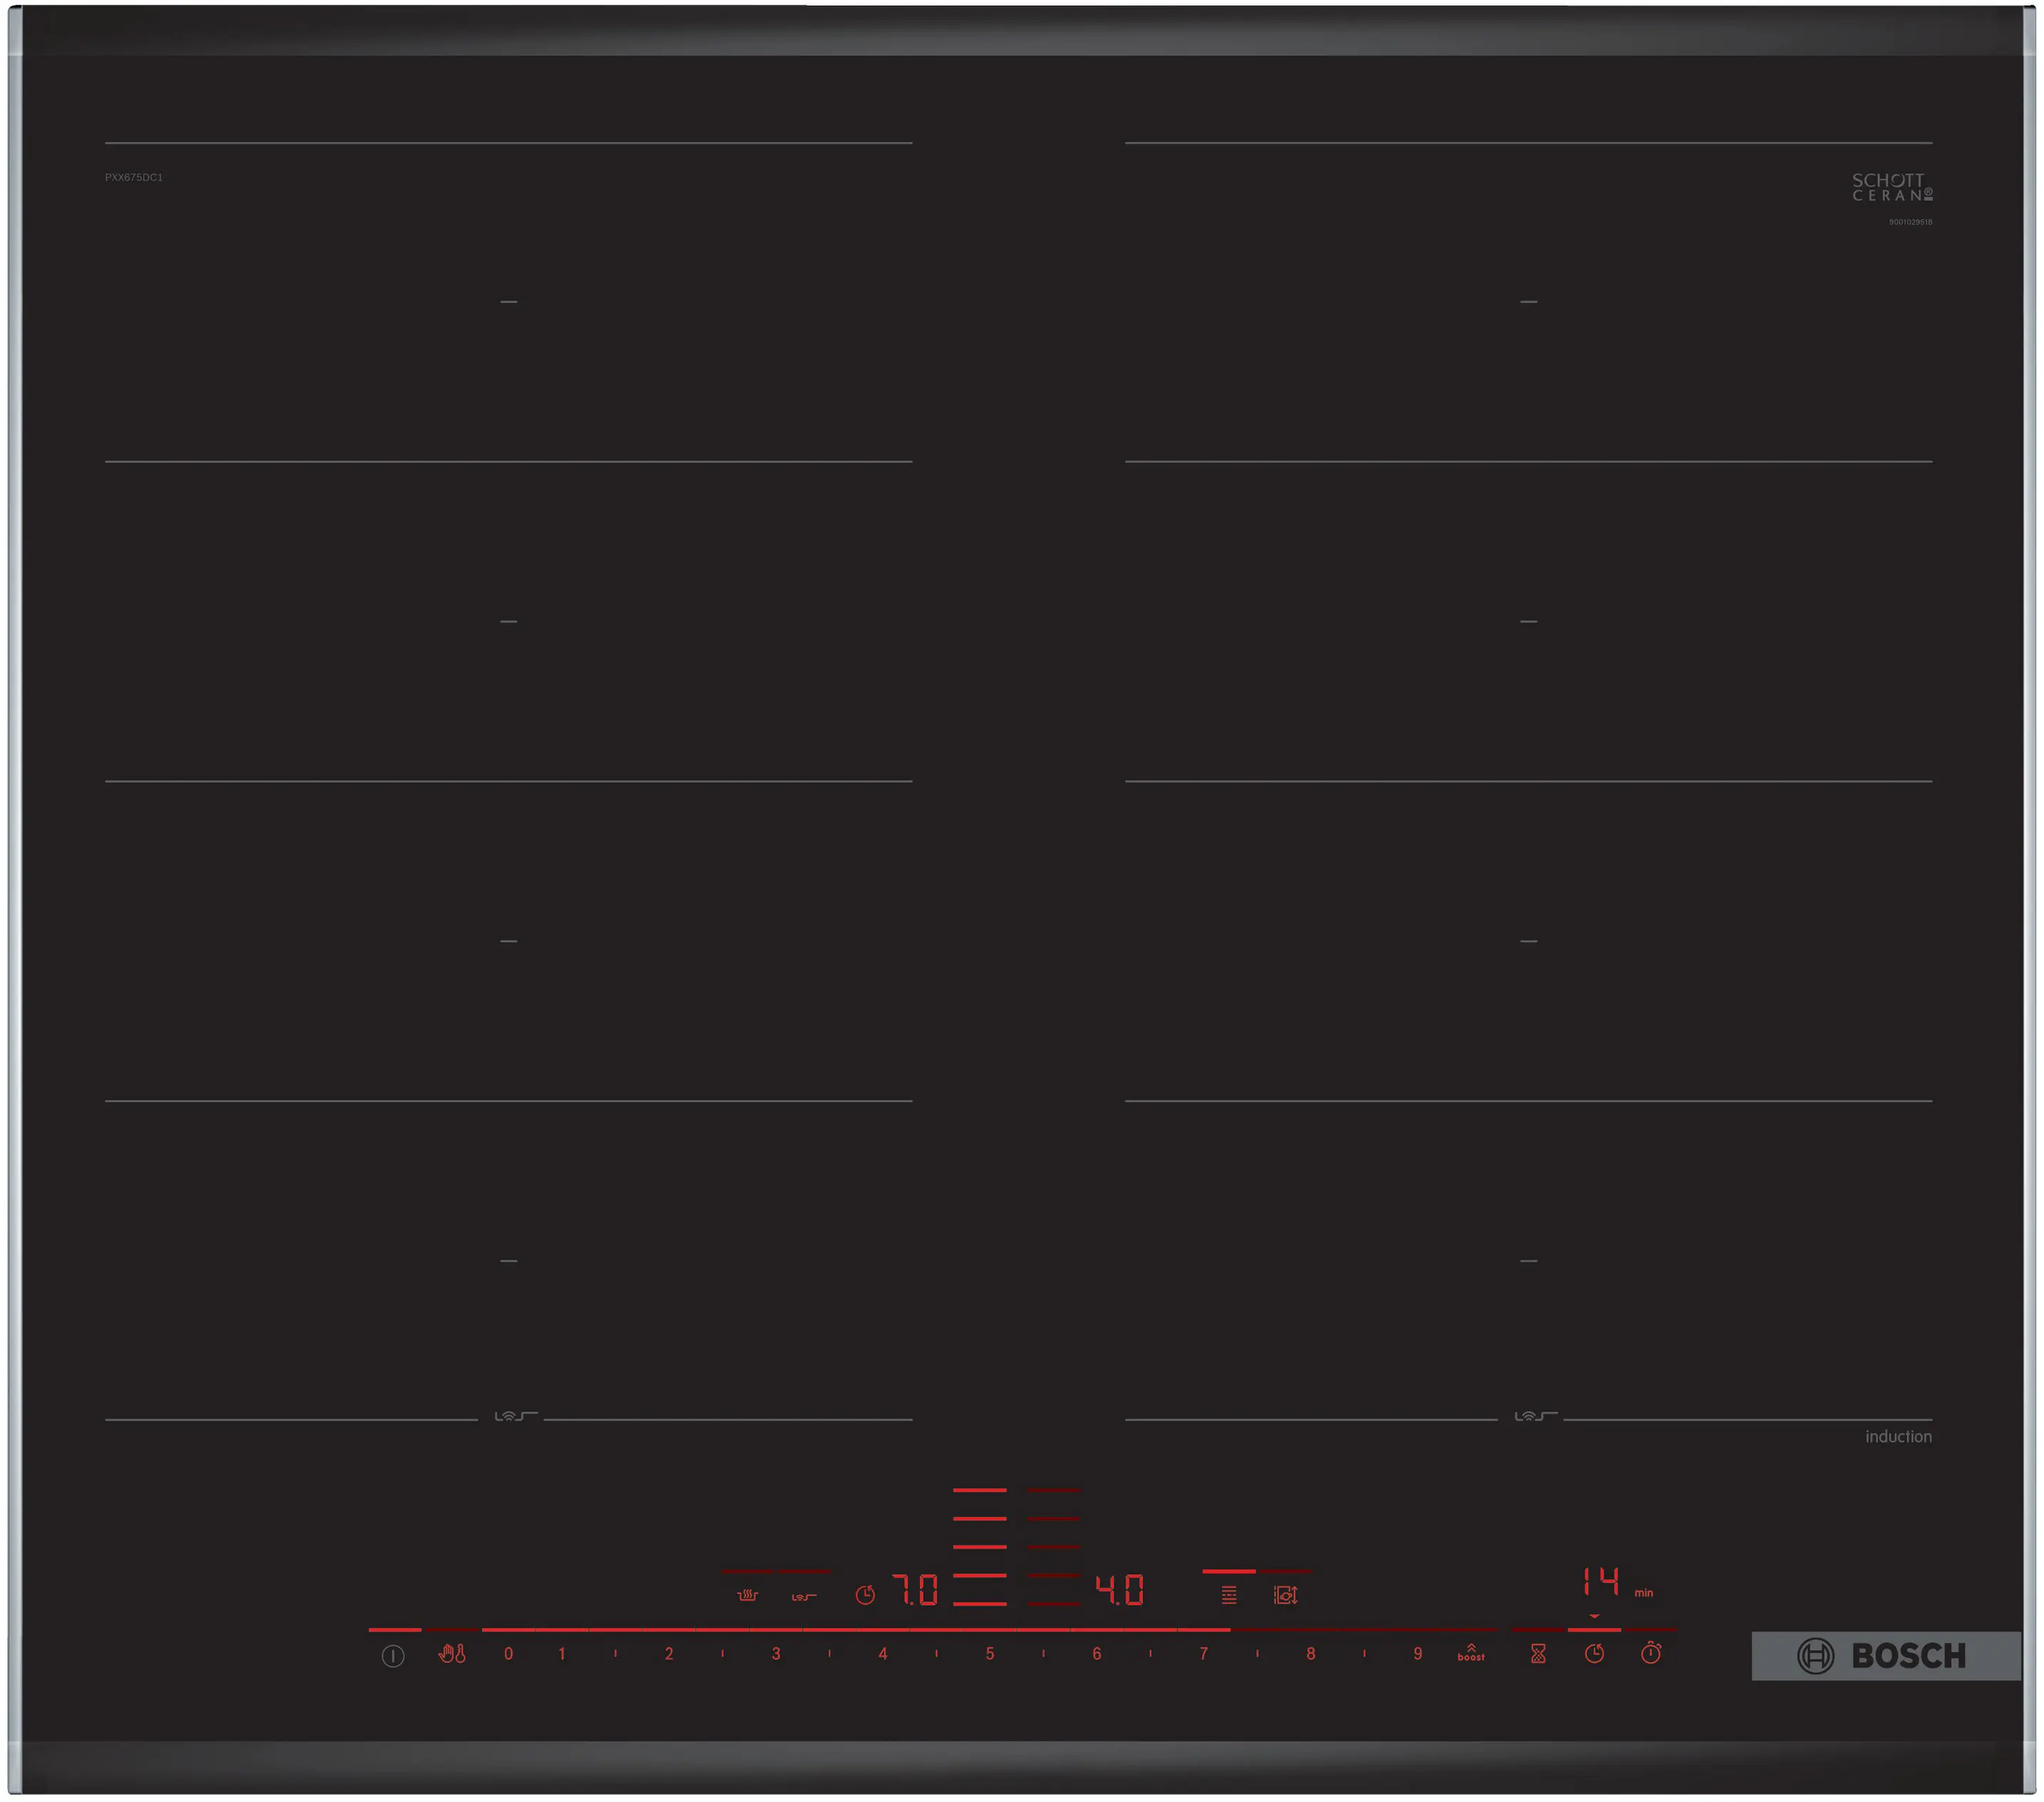Tap the 14 min timer display
The height and width of the screenshot is (1802, 2044).
point(1602,1582)
